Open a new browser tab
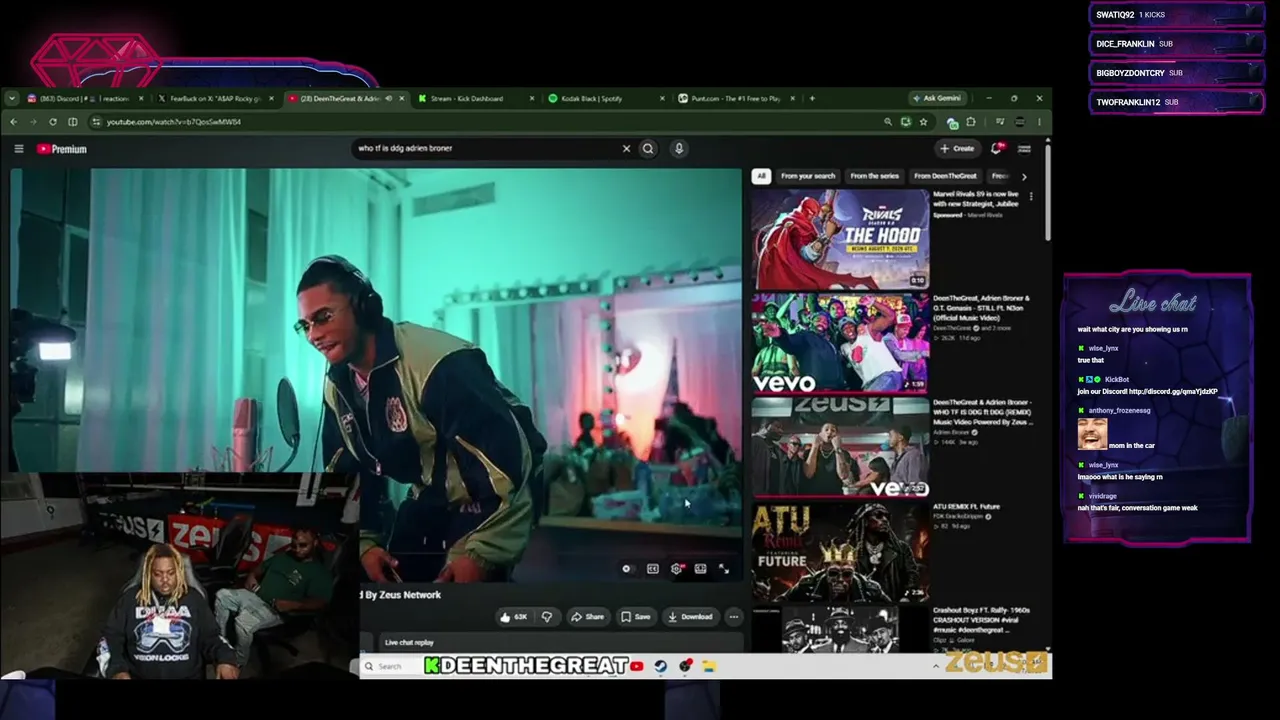 click(x=812, y=99)
